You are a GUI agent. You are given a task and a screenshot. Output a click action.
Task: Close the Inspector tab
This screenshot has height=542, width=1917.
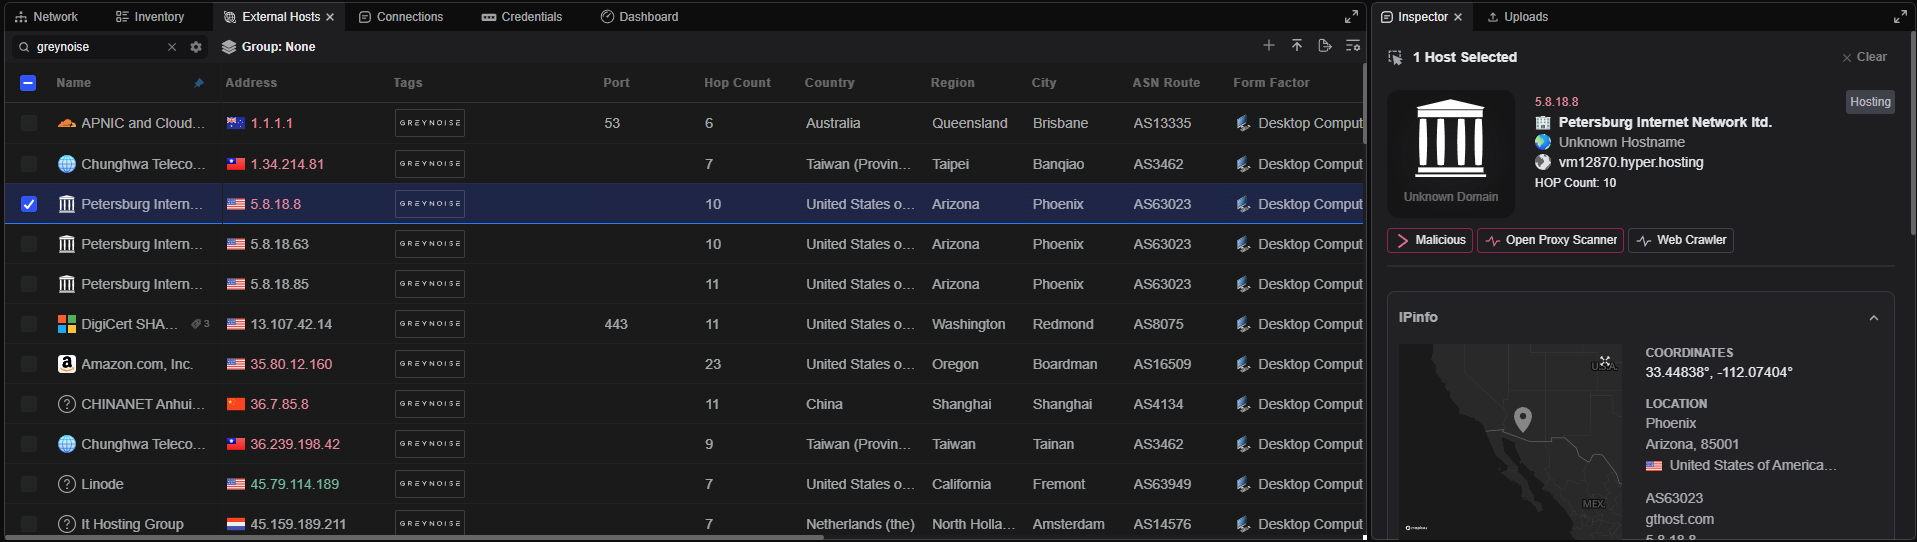point(1458,17)
